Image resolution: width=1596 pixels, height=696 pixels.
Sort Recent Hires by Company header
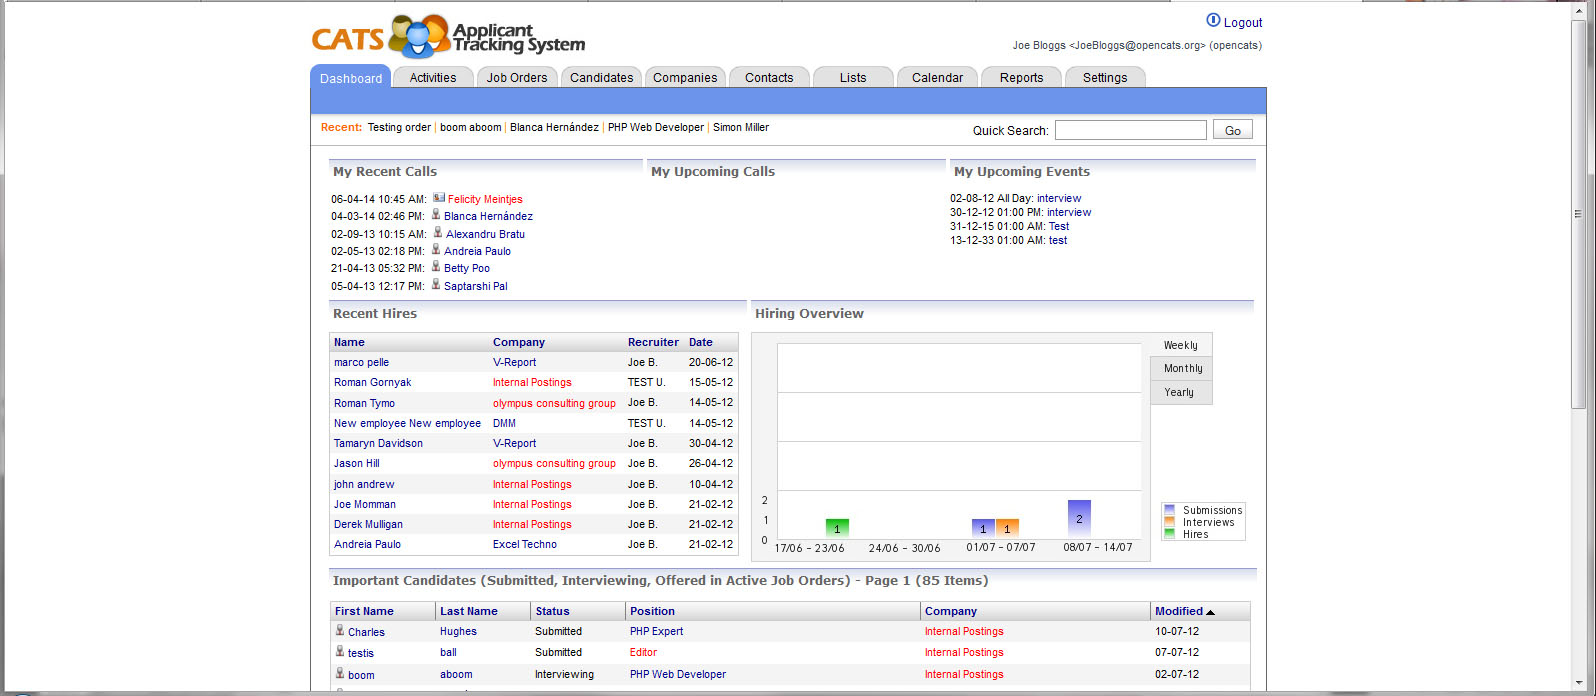pos(518,342)
